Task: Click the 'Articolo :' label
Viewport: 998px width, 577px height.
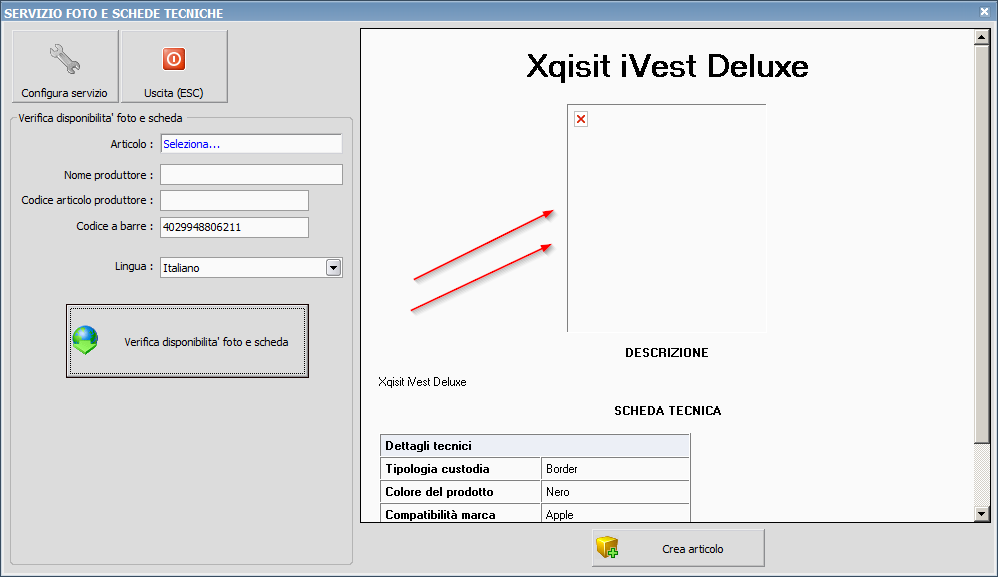Action: click(132, 144)
